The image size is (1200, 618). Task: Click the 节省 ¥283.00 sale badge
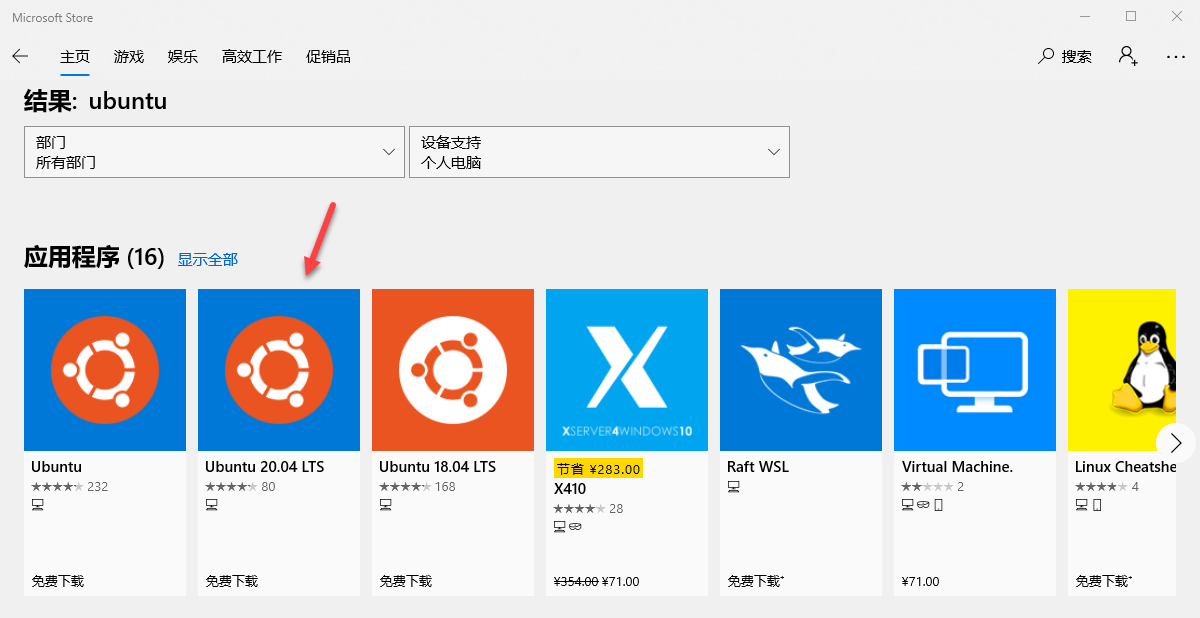click(598, 468)
